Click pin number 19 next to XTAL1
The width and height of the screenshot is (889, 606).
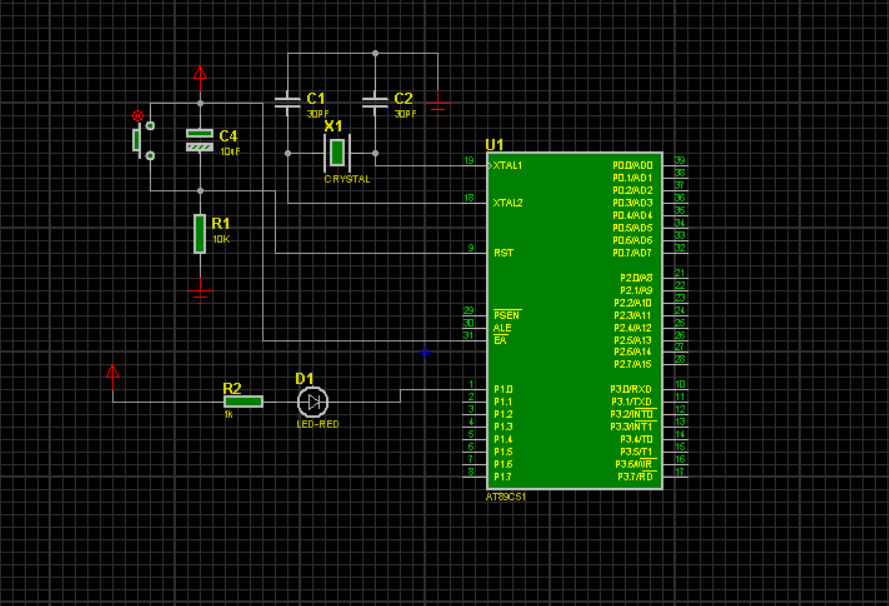tap(469, 160)
